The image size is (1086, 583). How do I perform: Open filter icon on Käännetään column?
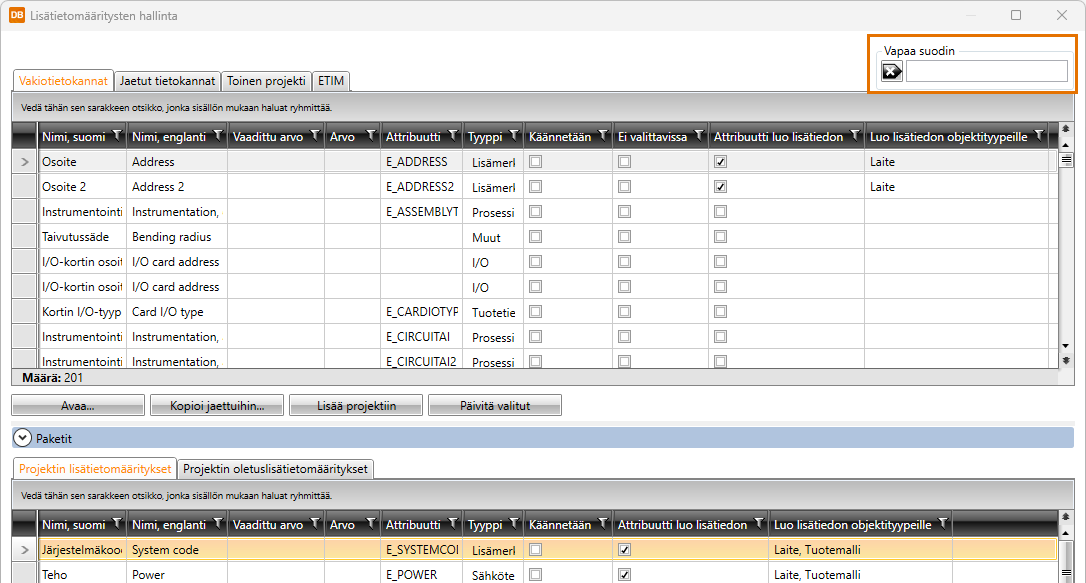click(601, 136)
